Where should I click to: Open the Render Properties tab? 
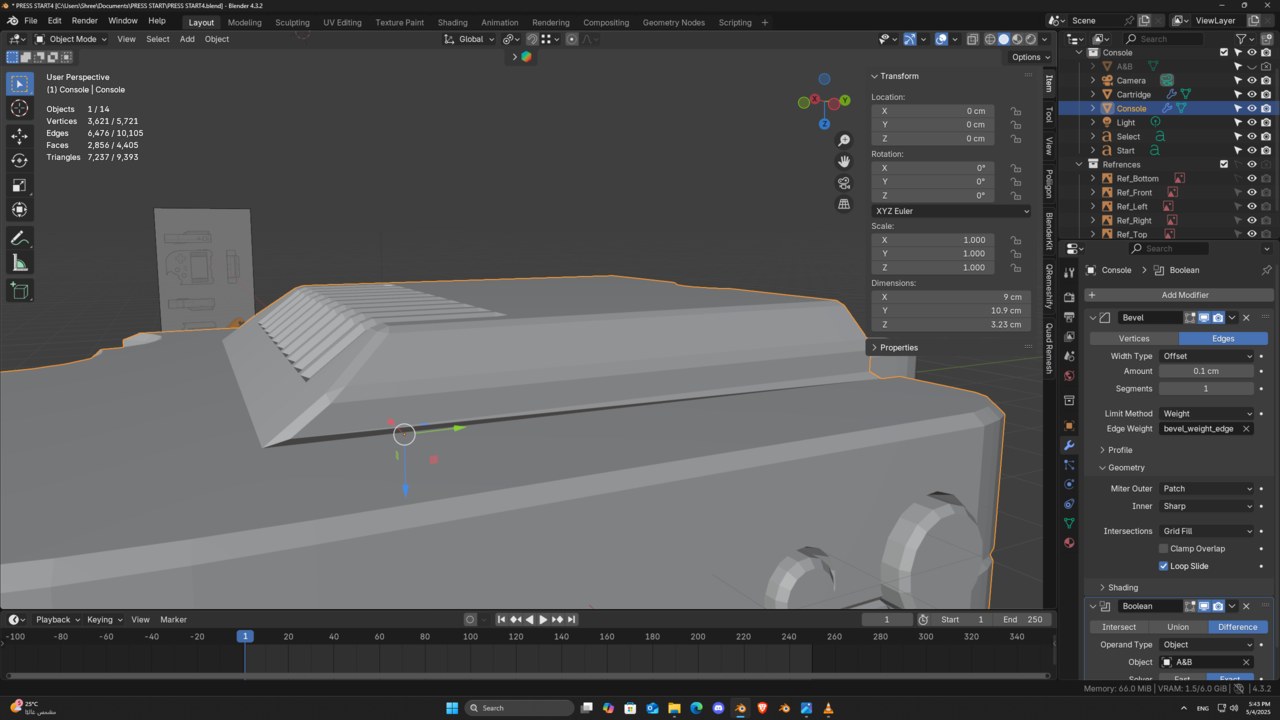click(1068, 296)
